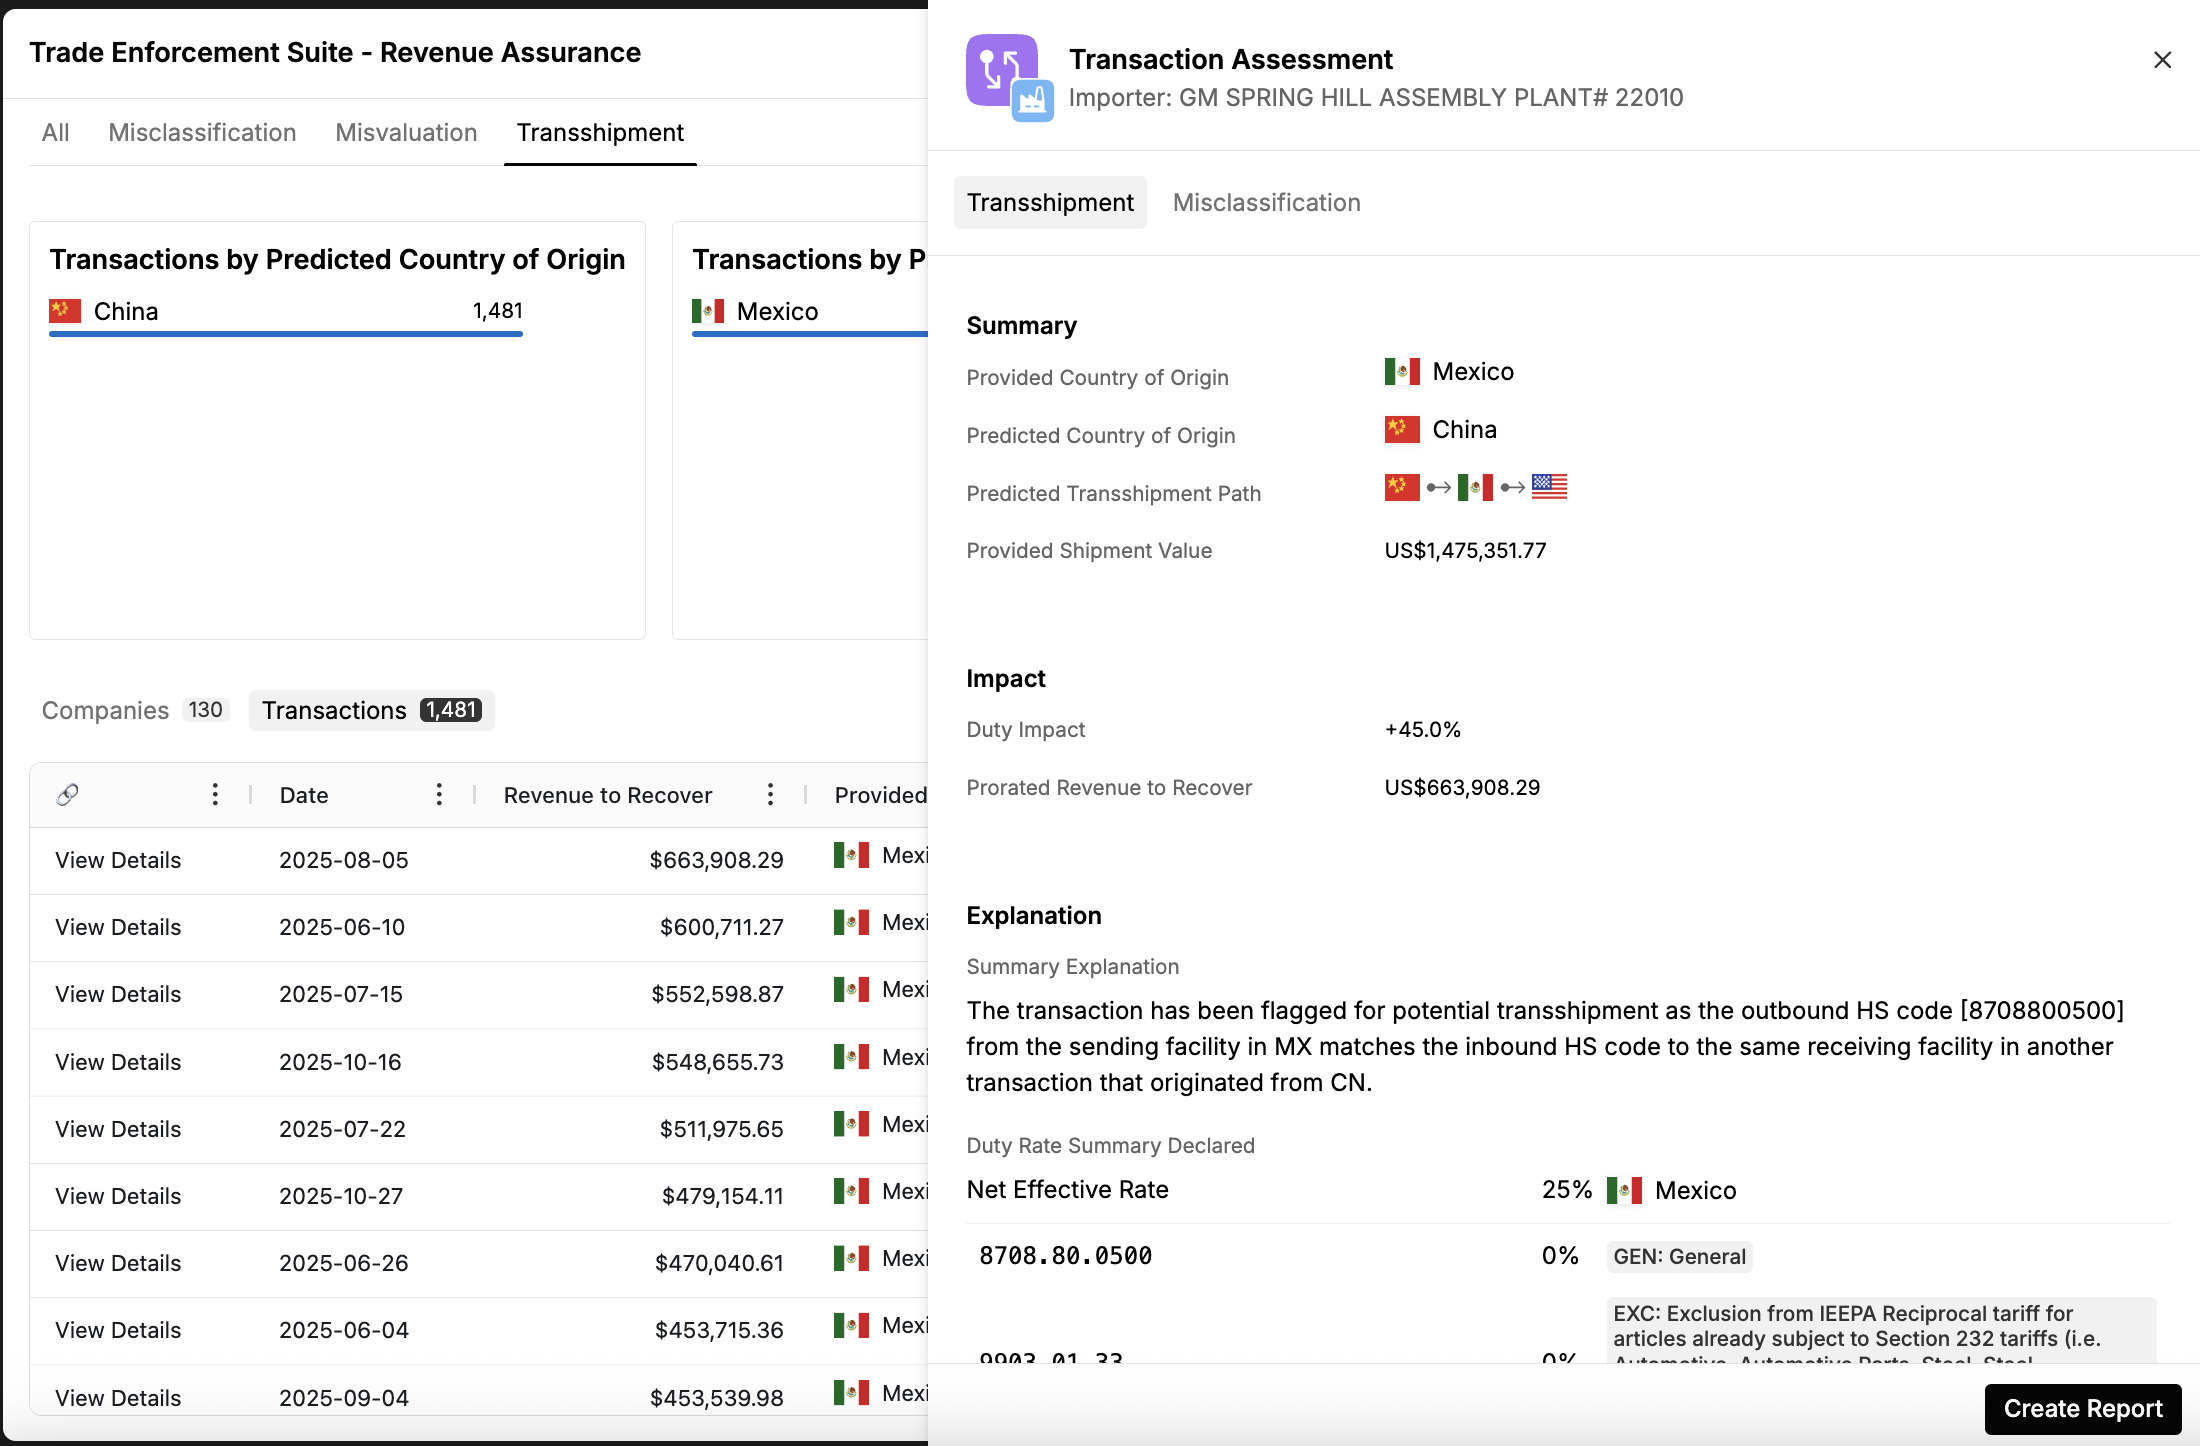Switch to the All tab
This screenshot has width=2200, height=1446.
[x=55, y=133]
